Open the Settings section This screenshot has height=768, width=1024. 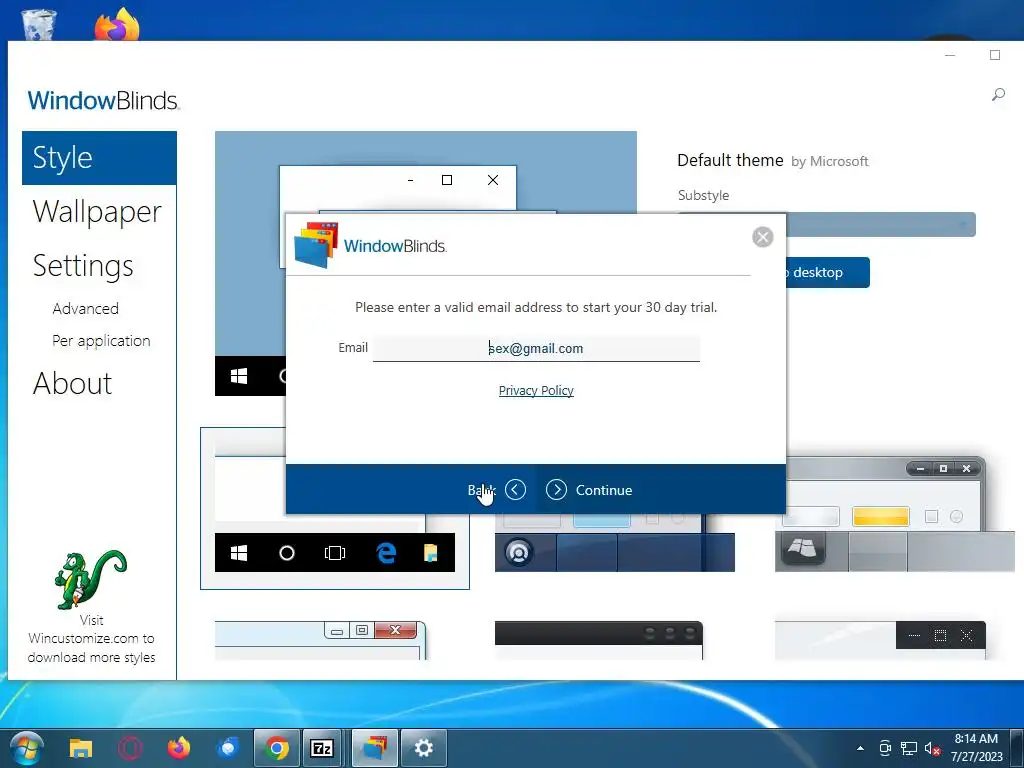click(x=83, y=266)
